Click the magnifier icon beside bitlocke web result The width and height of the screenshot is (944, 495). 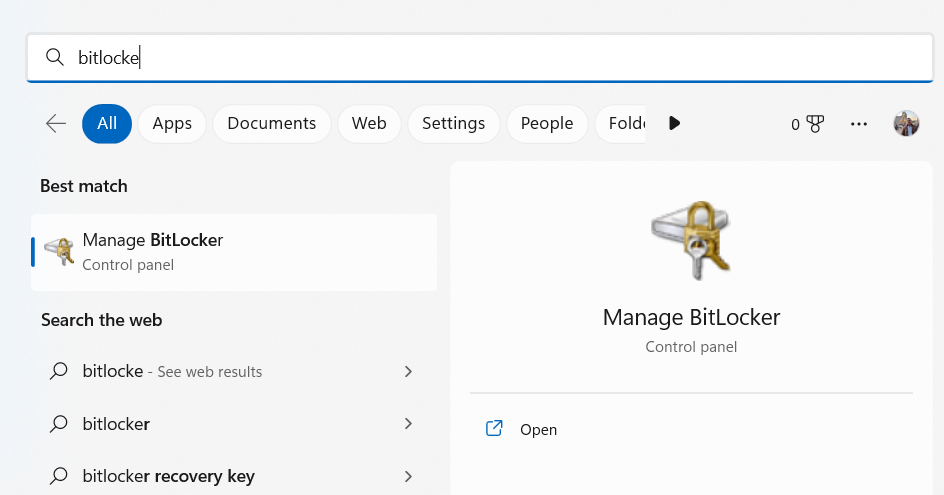[x=58, y=371]
